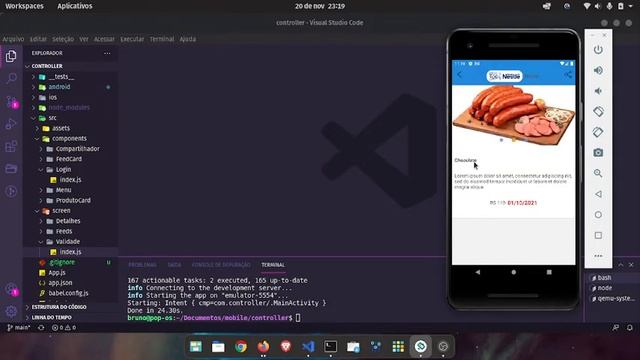This screenshot has height=360, width=640.
Task: Open the Aplicativos menu in top bar
Action: point(75,6)
